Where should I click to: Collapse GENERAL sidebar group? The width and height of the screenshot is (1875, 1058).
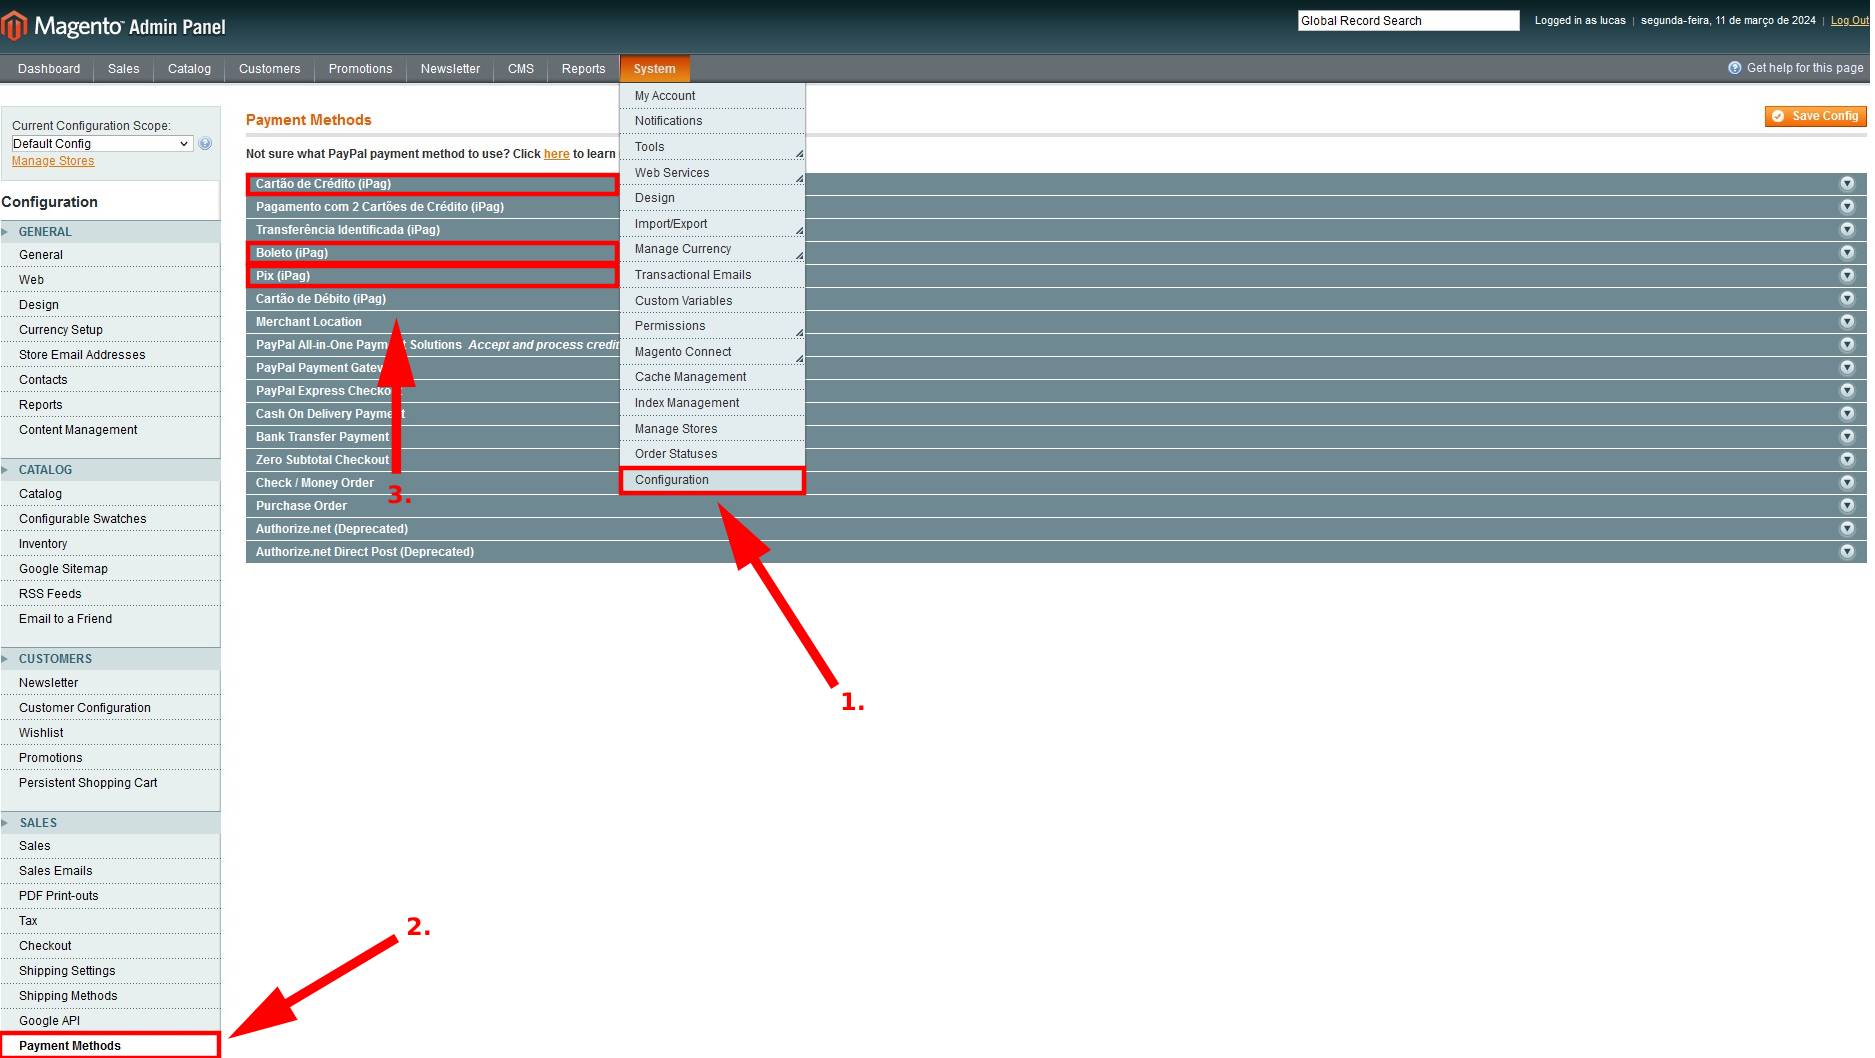[x=110, y=232]
